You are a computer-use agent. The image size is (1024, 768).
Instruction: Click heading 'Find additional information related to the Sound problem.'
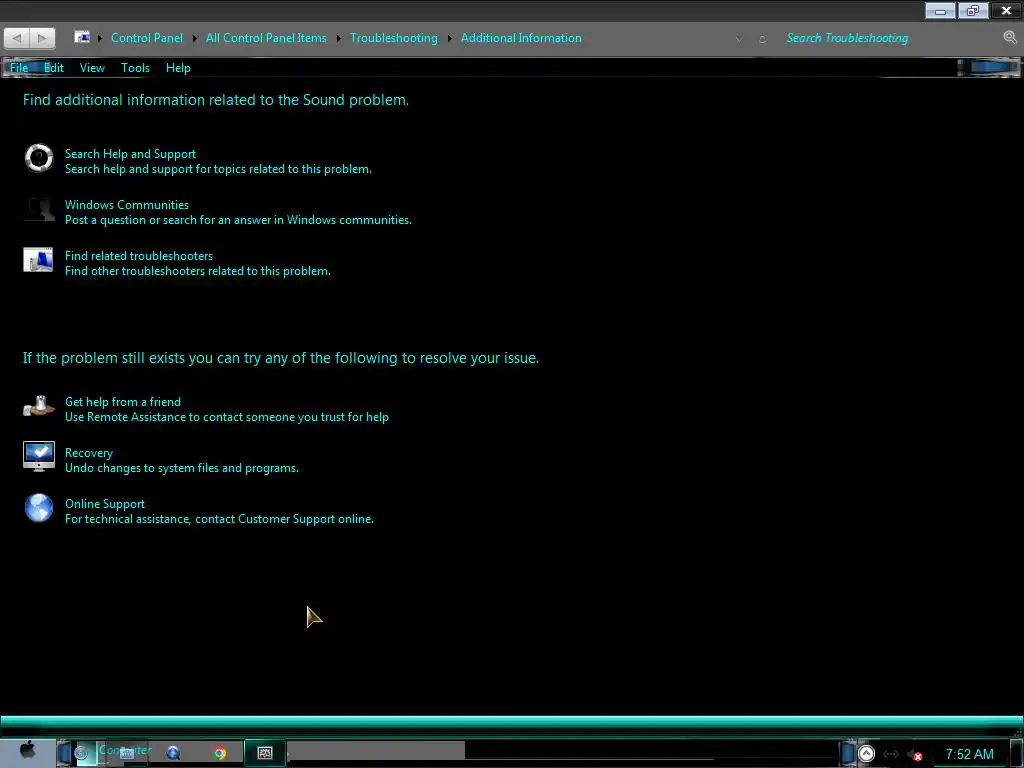point(216,100)
